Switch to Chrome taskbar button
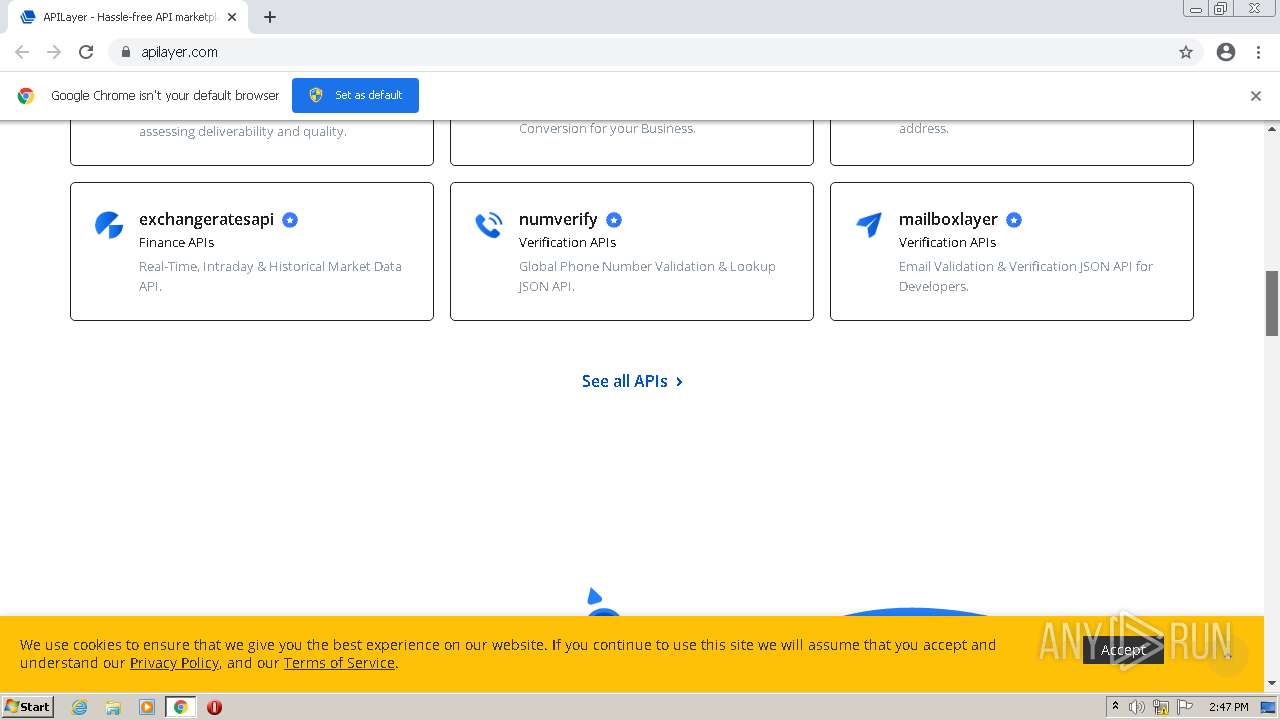This screenshot has width=1280, height=720. [180, 707]
